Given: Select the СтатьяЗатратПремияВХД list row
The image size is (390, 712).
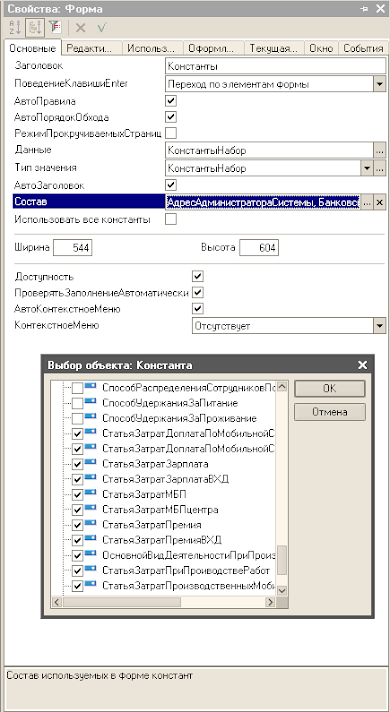Looking at the screenshot, I should [x=162, y=540].
